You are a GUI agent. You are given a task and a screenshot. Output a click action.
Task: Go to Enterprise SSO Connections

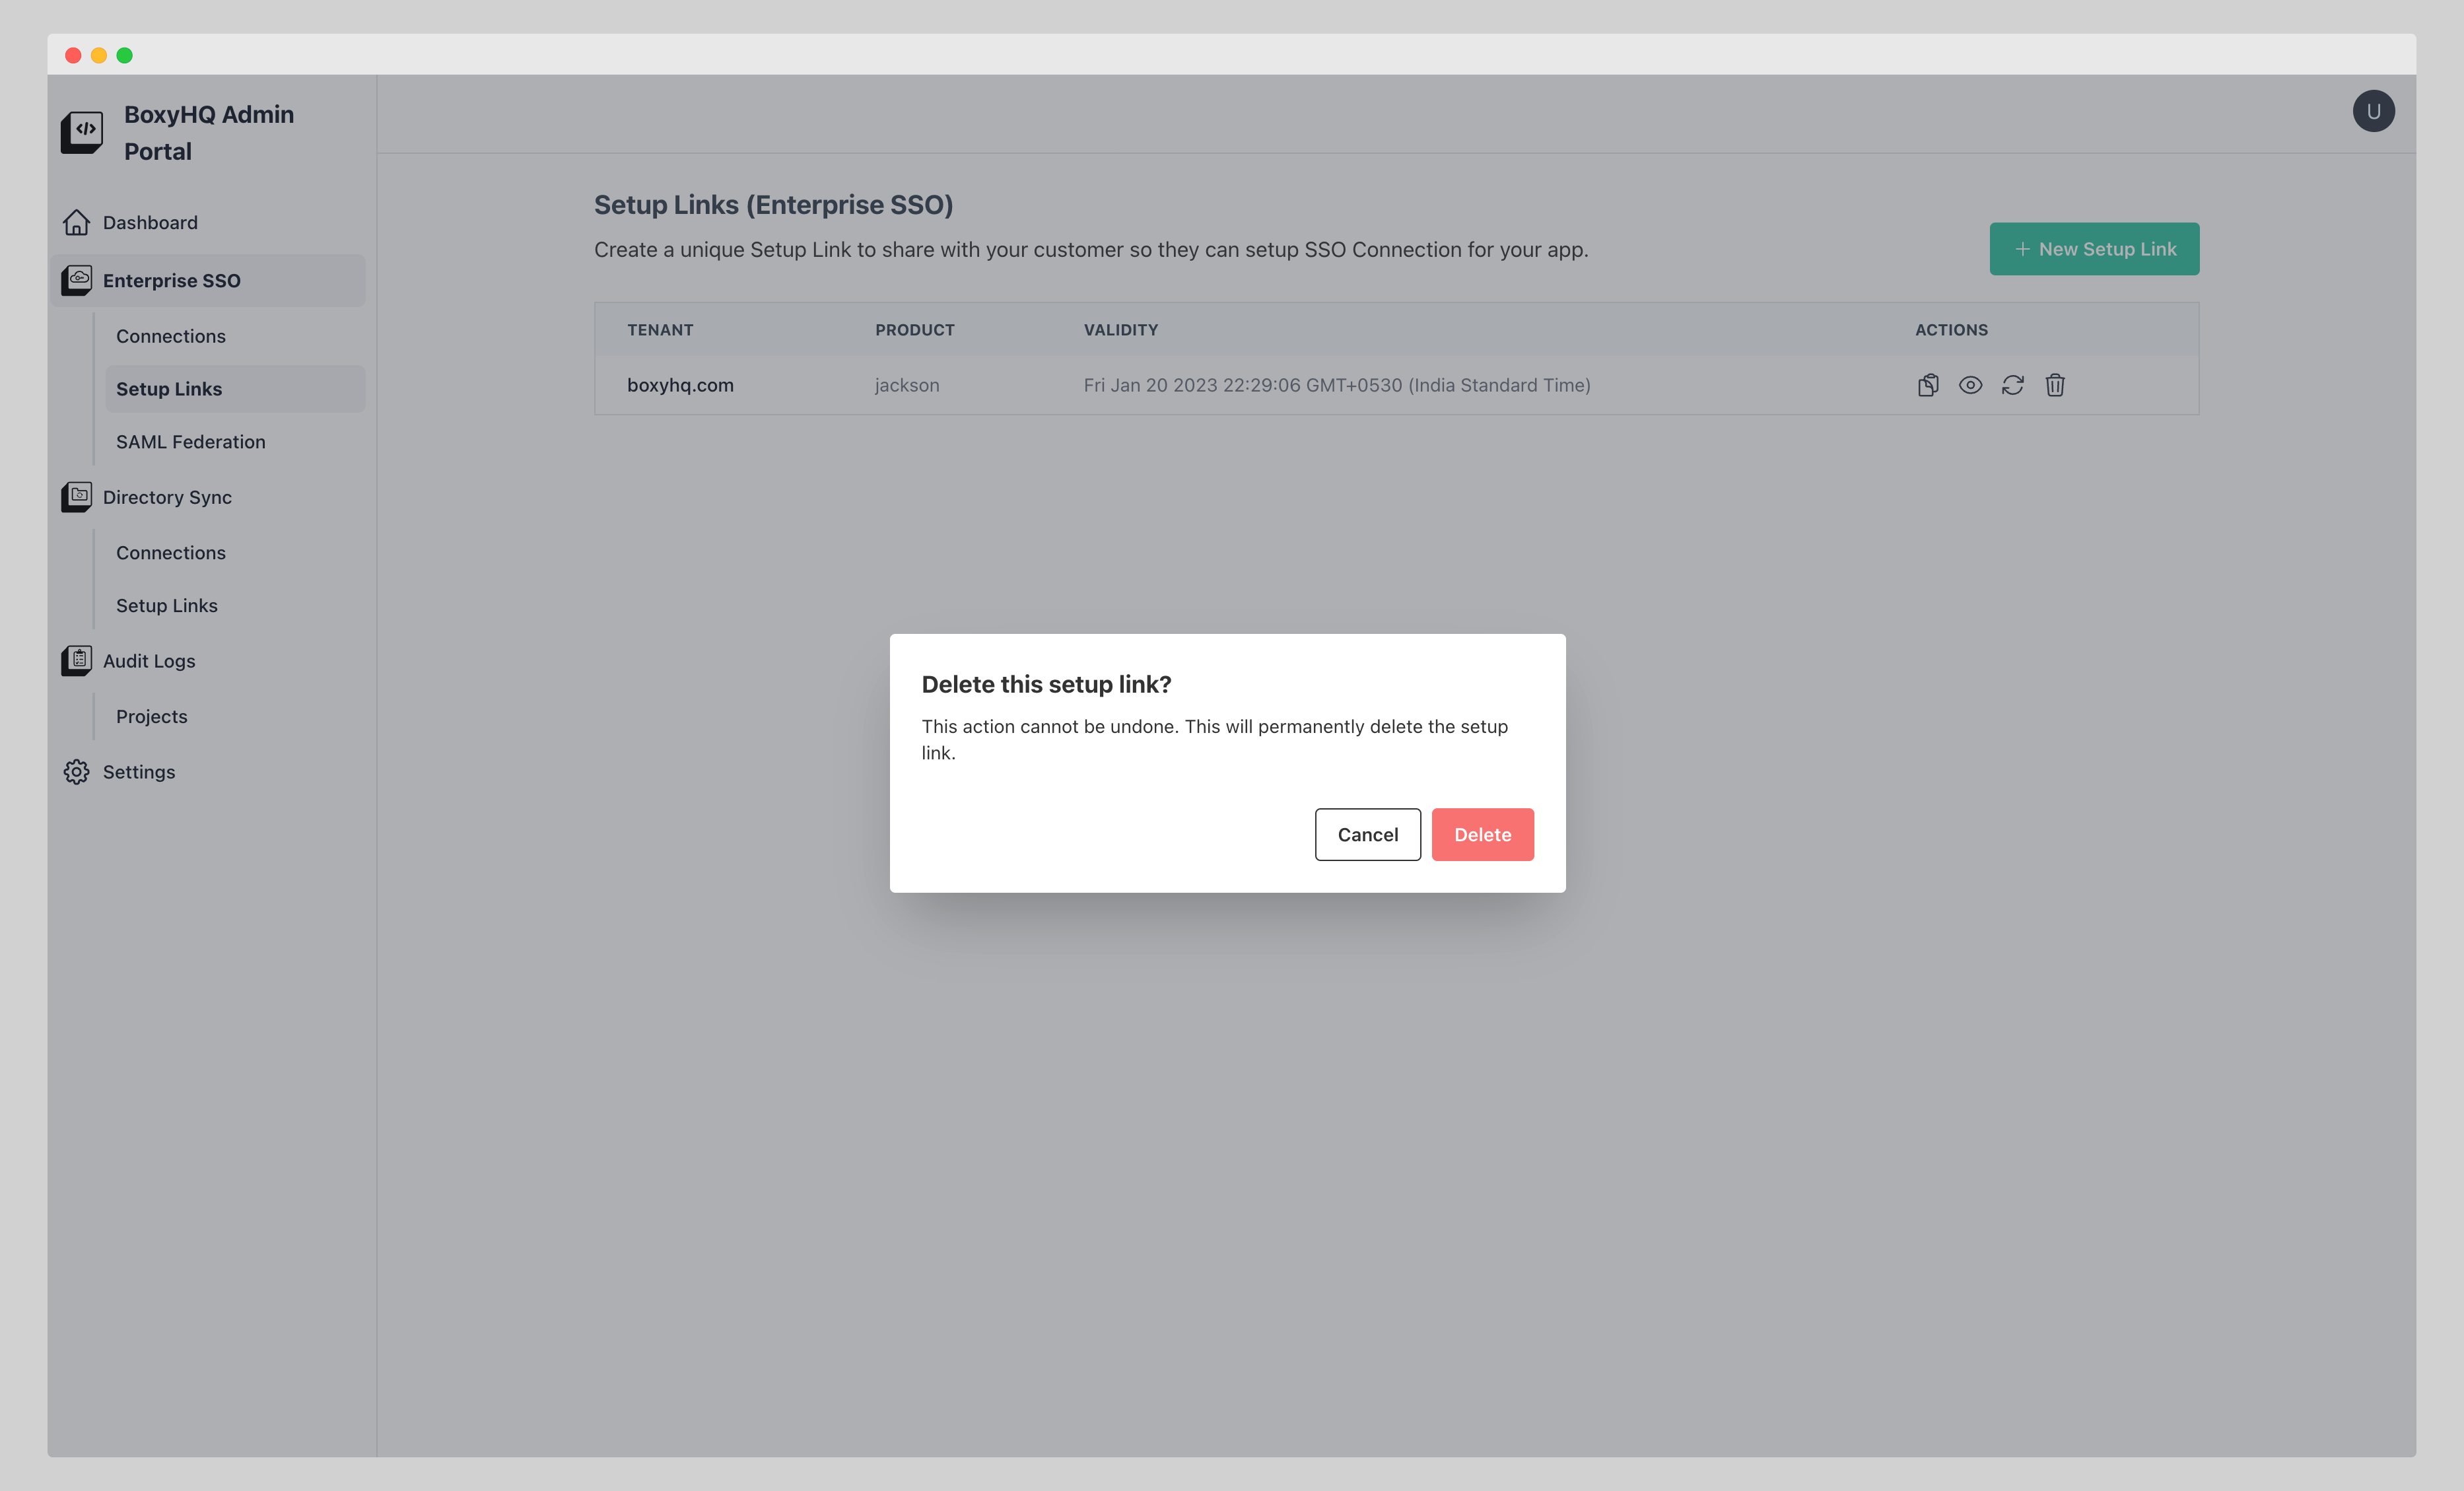[x=171, y=336]
